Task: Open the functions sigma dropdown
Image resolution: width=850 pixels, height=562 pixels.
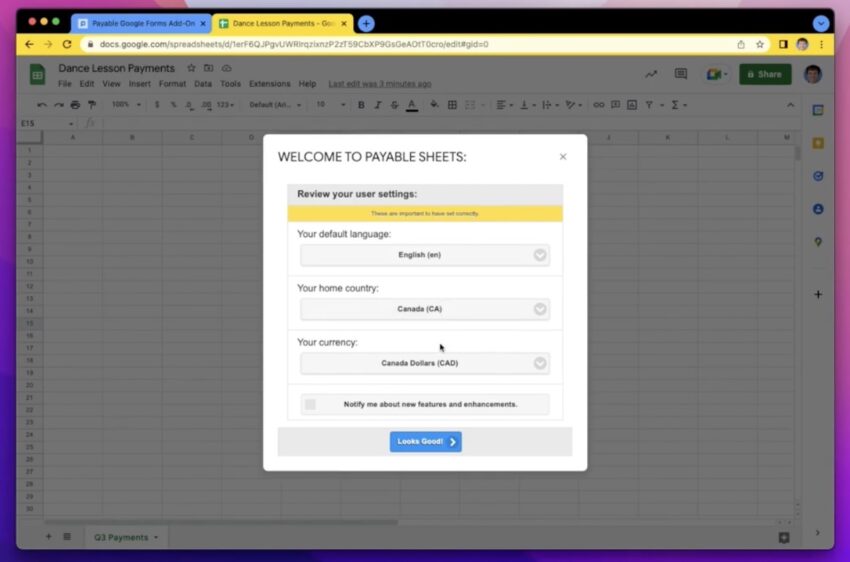Action: click(x=679, y=105)
